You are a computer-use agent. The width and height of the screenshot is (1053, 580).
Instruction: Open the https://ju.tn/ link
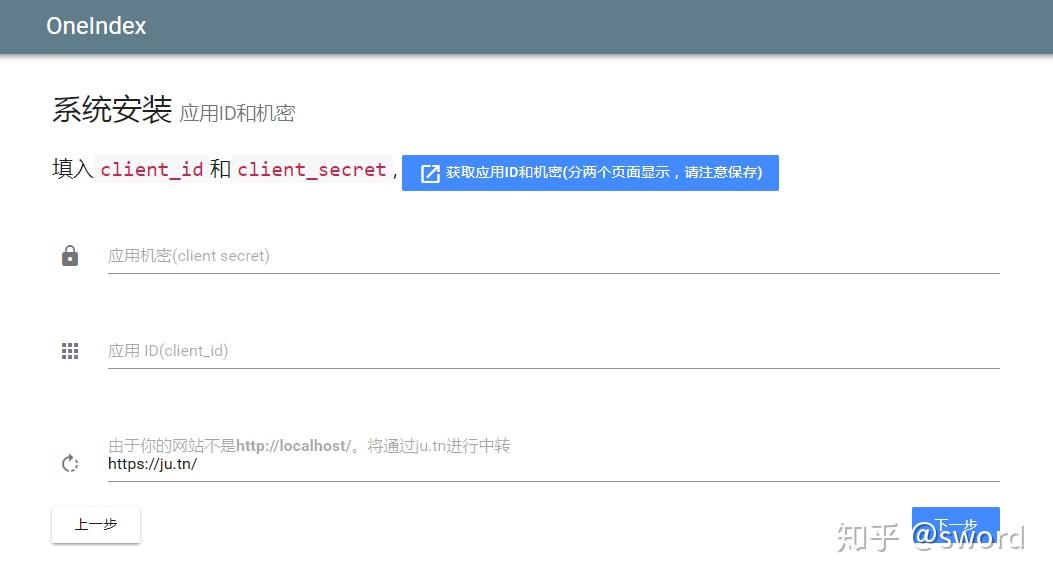[x=152, y=463]
